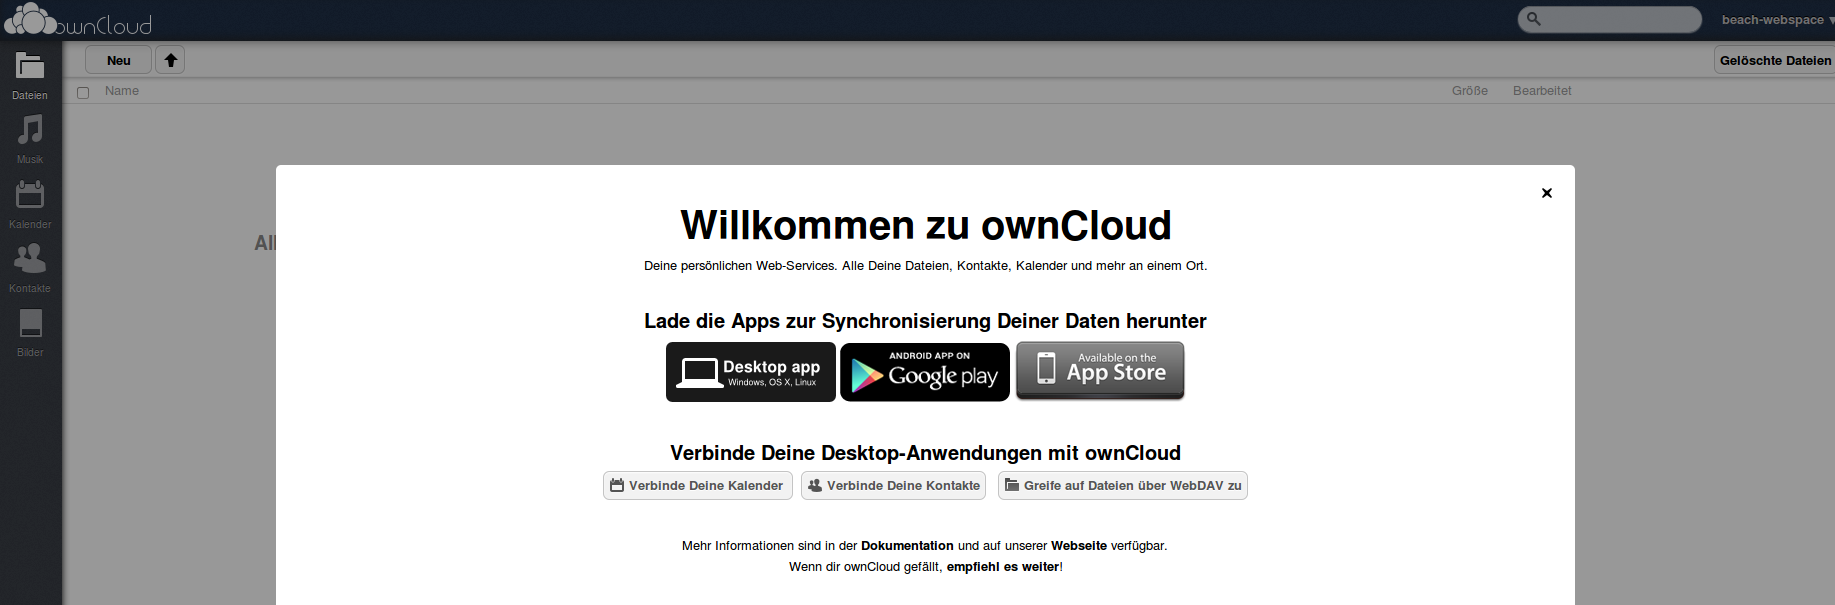This screenshot has width=1835, height=605.
Task: Open the Musik app in sidebar
Action: coord(30,140)
